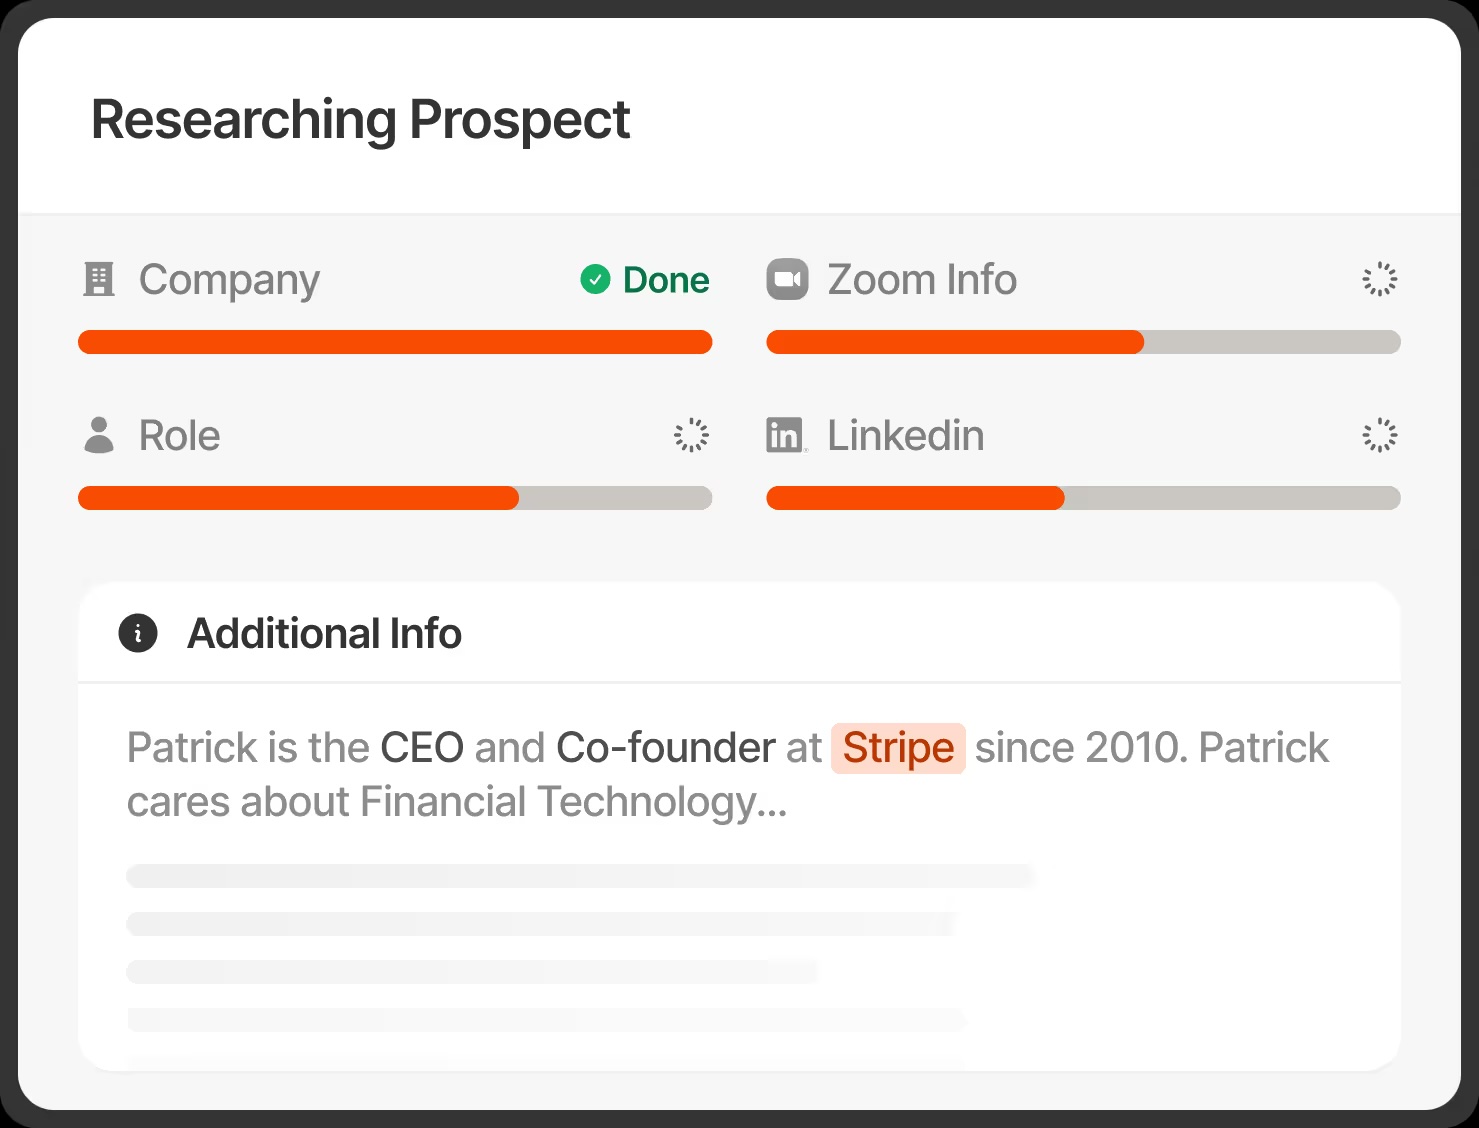Screen dimensions: 1479x1128
Task: Click the Company progress bar
Action: pos(395,342)
